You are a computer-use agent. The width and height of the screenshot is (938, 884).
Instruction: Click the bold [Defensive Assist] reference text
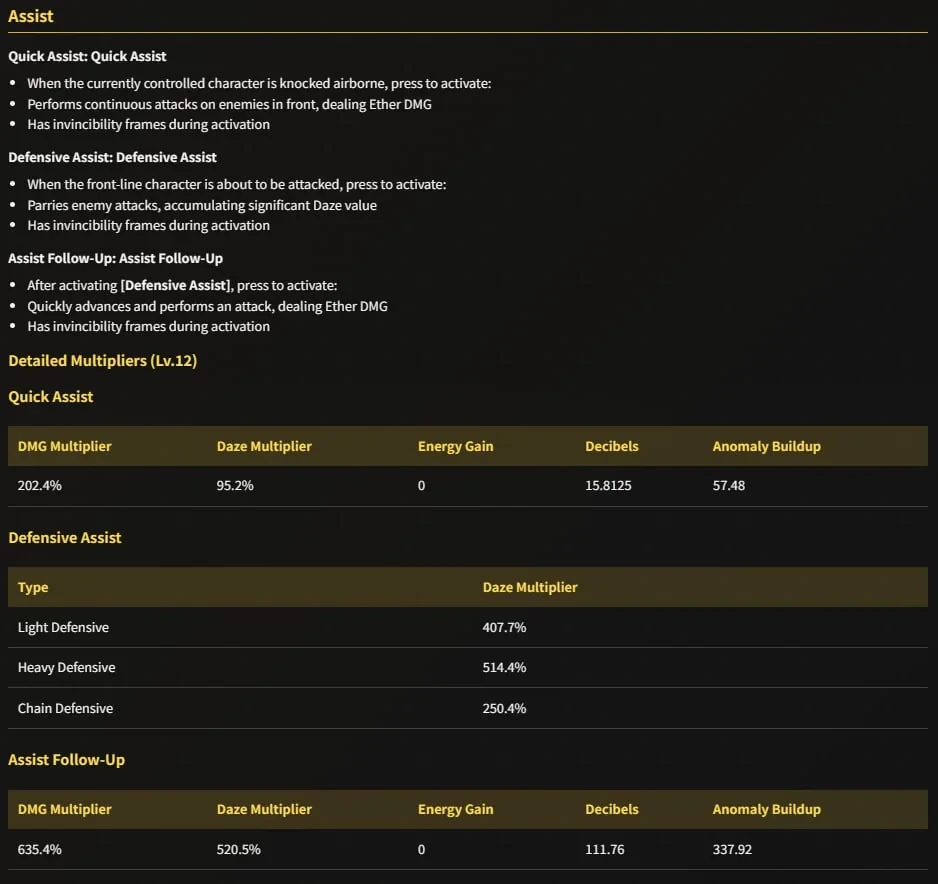175,285
